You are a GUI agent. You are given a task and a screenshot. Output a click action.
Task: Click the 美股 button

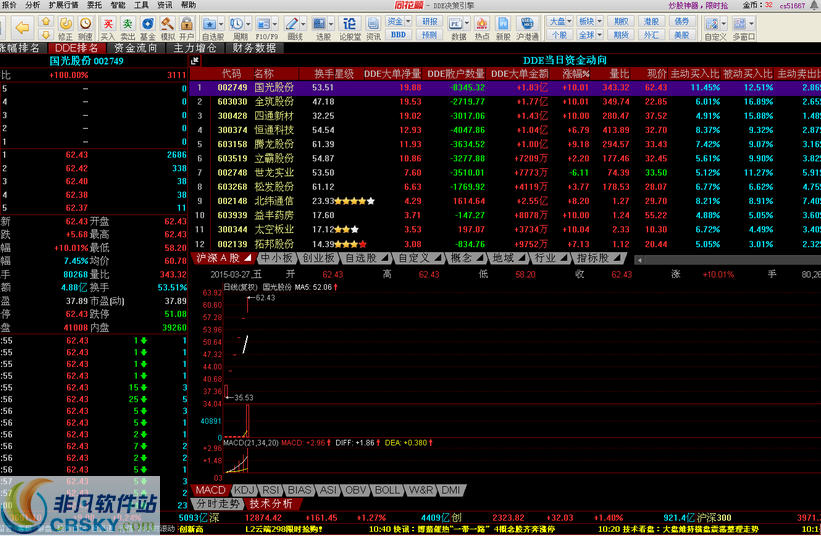click(x=682, y=35)
